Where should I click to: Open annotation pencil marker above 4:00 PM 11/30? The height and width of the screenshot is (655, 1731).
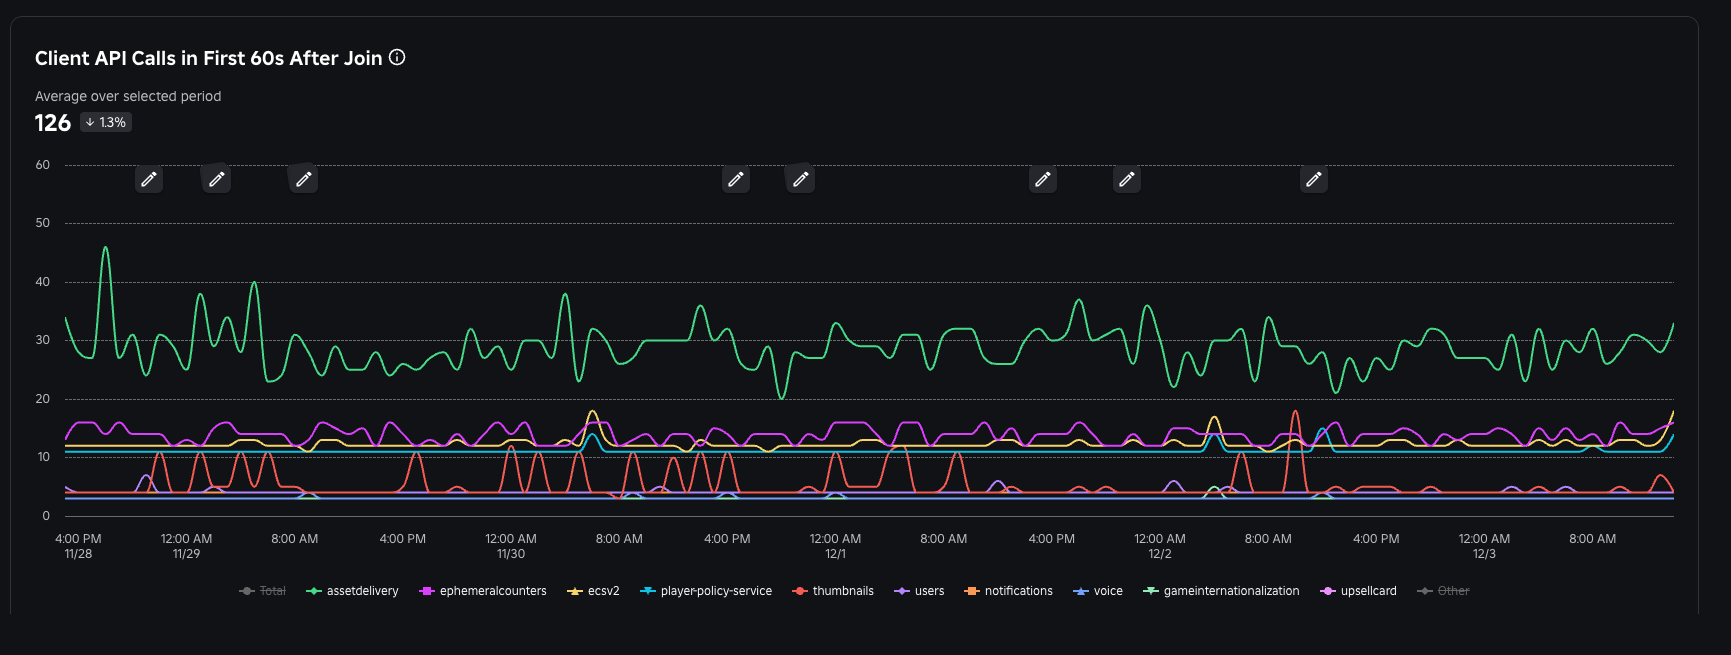pyautogui.click(x=736, y=179)
